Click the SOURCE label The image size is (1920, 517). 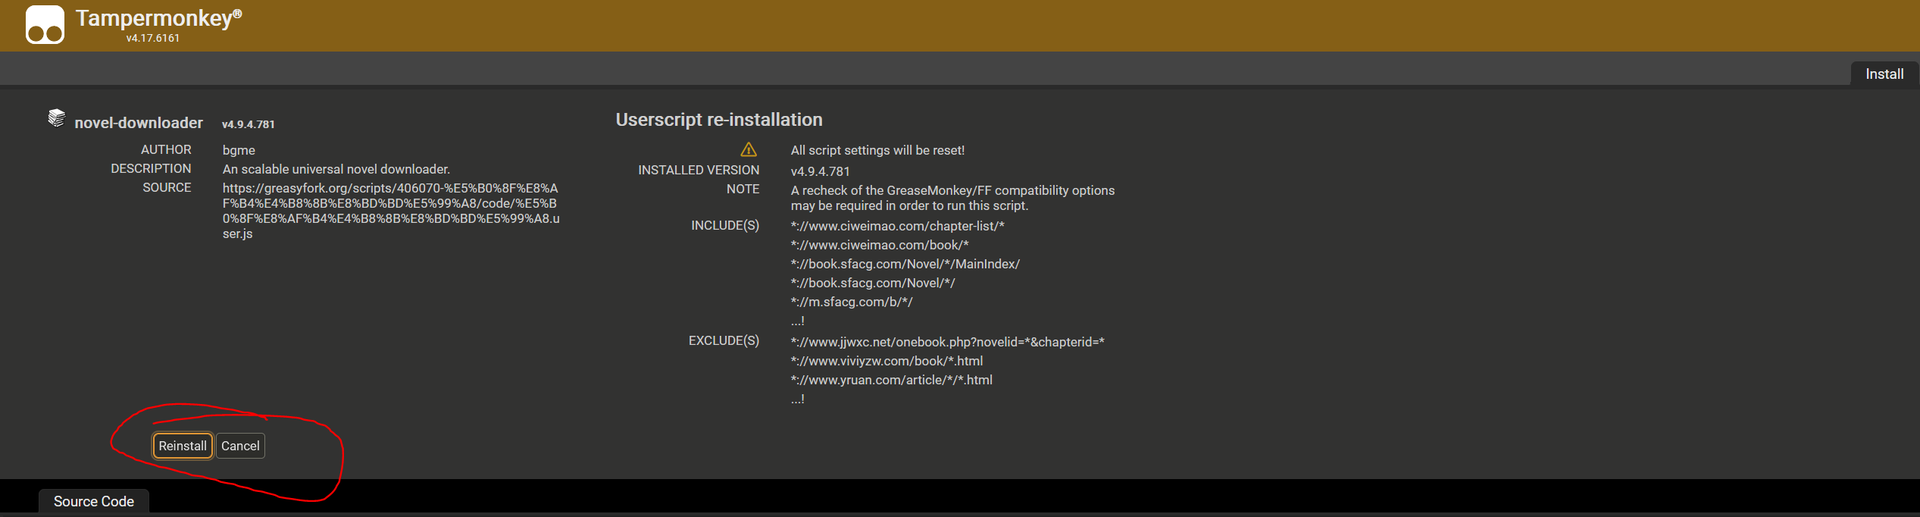167,188
